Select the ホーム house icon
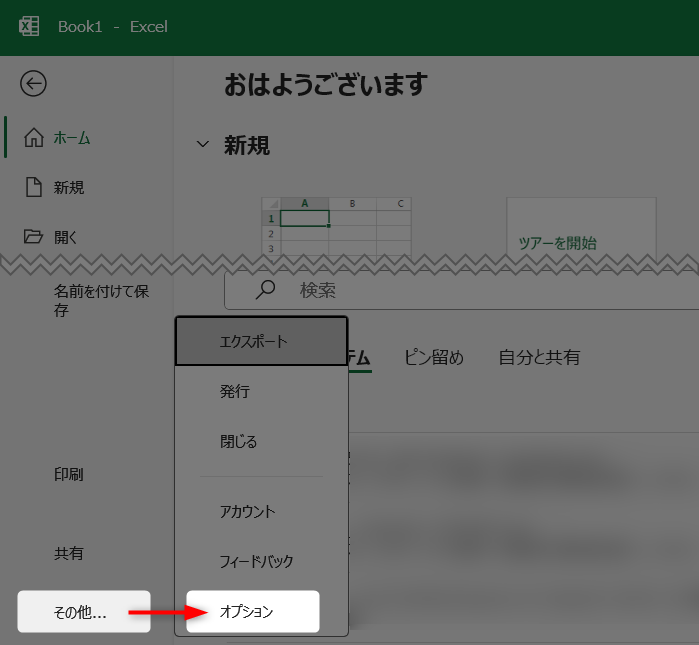This screenshot has height=645, width=699. point(34,137)
